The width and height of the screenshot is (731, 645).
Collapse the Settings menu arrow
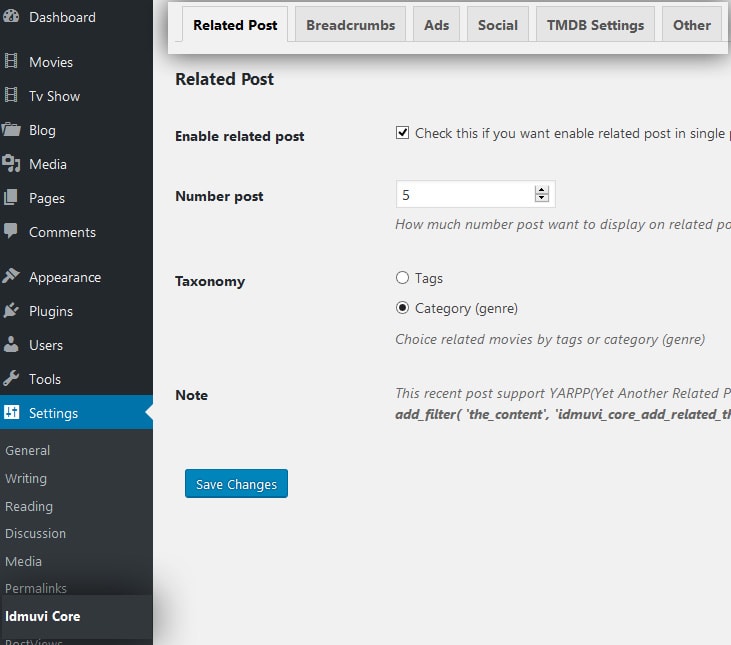tap(148, 413)
